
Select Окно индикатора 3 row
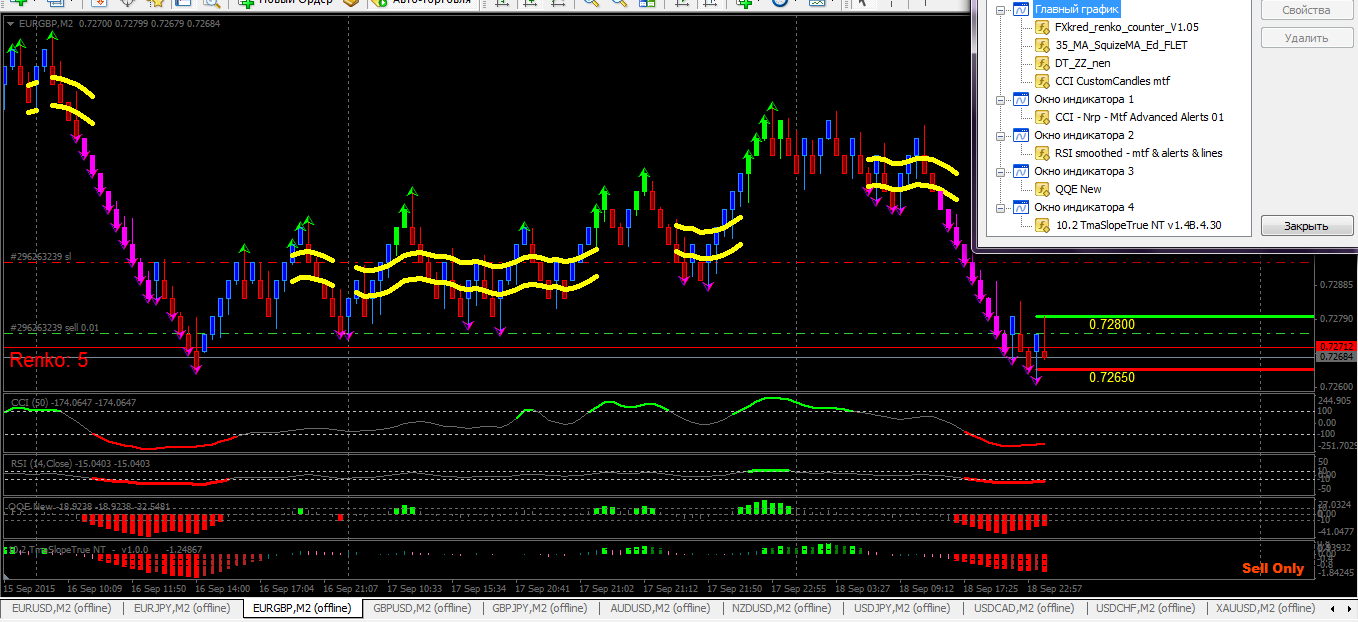(x=1084, y=171)
